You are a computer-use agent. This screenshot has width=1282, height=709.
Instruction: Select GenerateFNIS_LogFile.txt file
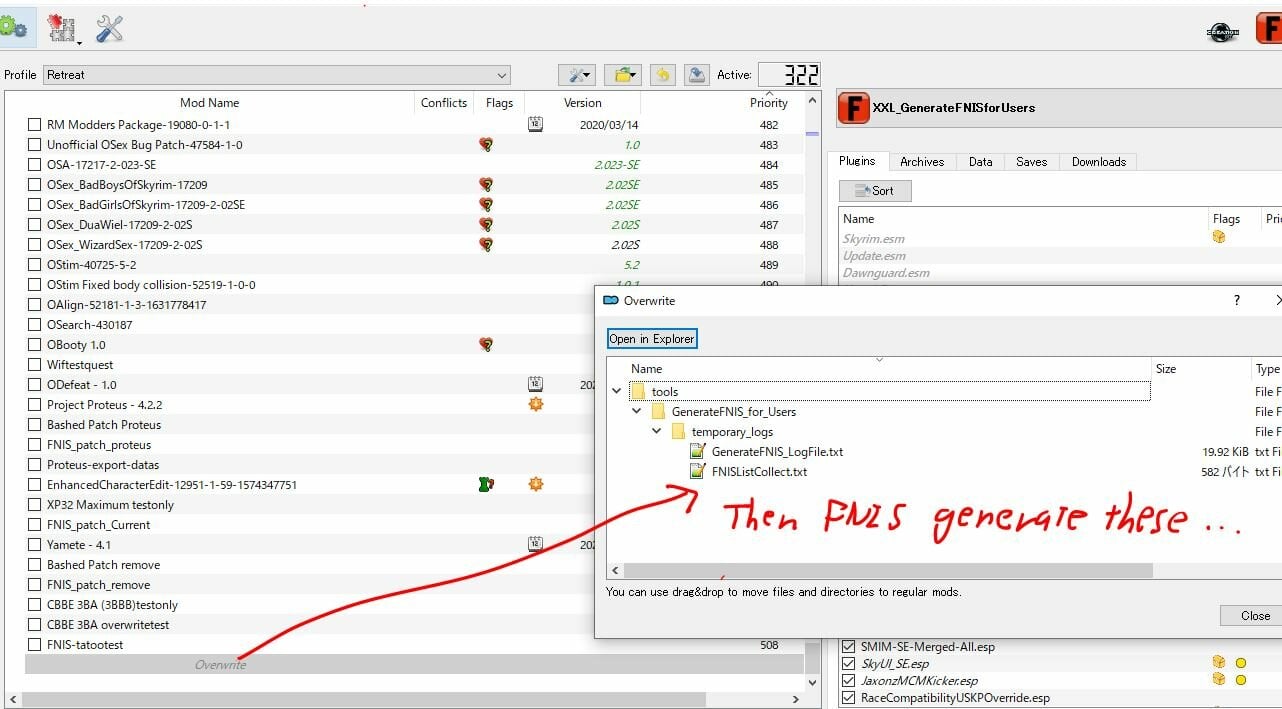point(777,452)
